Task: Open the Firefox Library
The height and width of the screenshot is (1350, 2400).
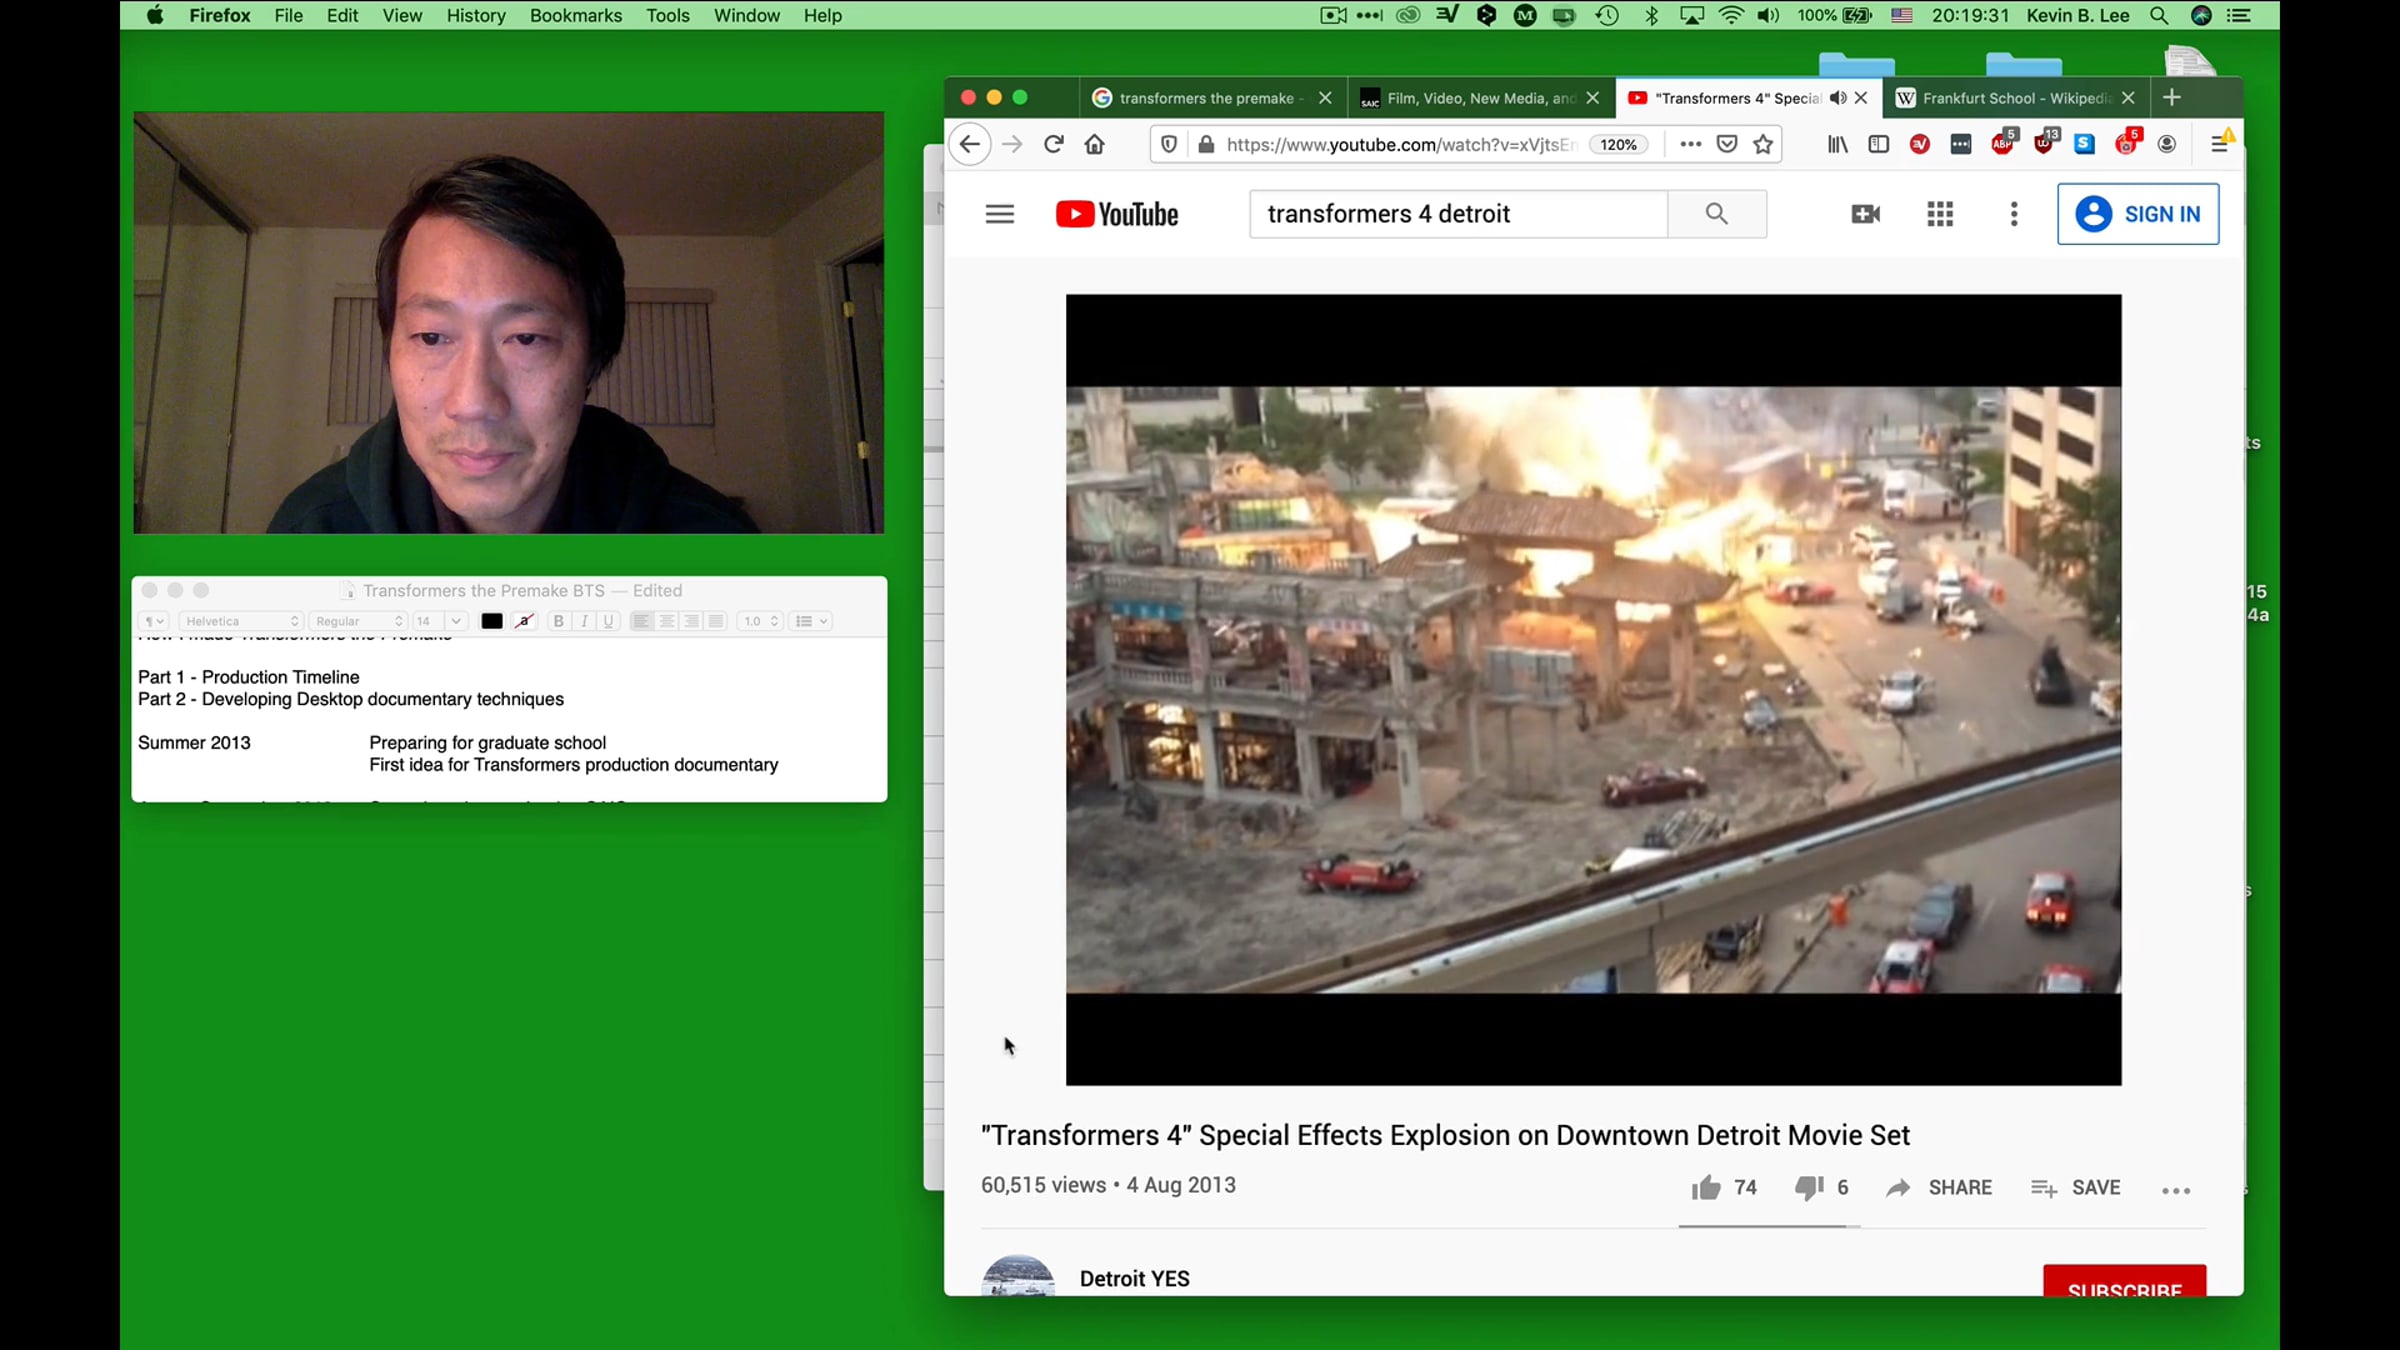Action: 1838,144
